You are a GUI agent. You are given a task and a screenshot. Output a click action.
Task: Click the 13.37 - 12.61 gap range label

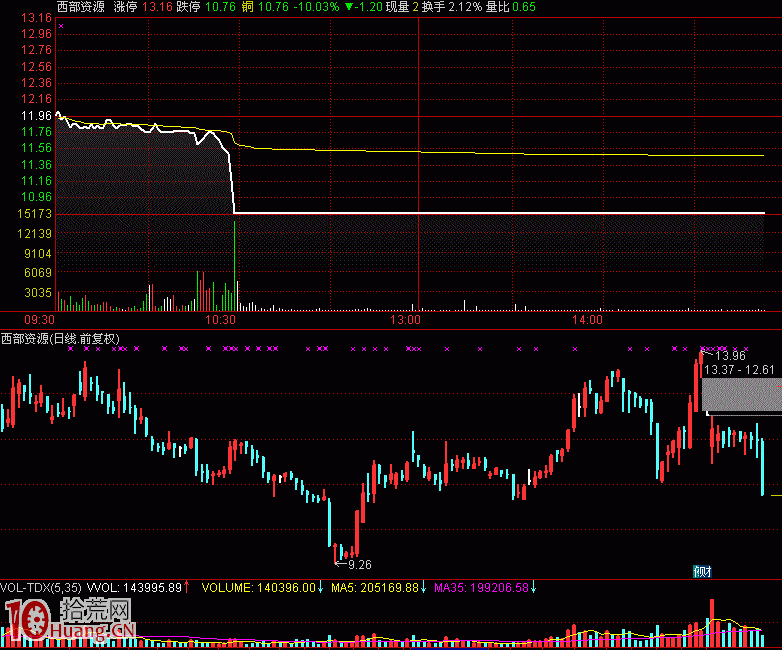(x=739, y=370)
